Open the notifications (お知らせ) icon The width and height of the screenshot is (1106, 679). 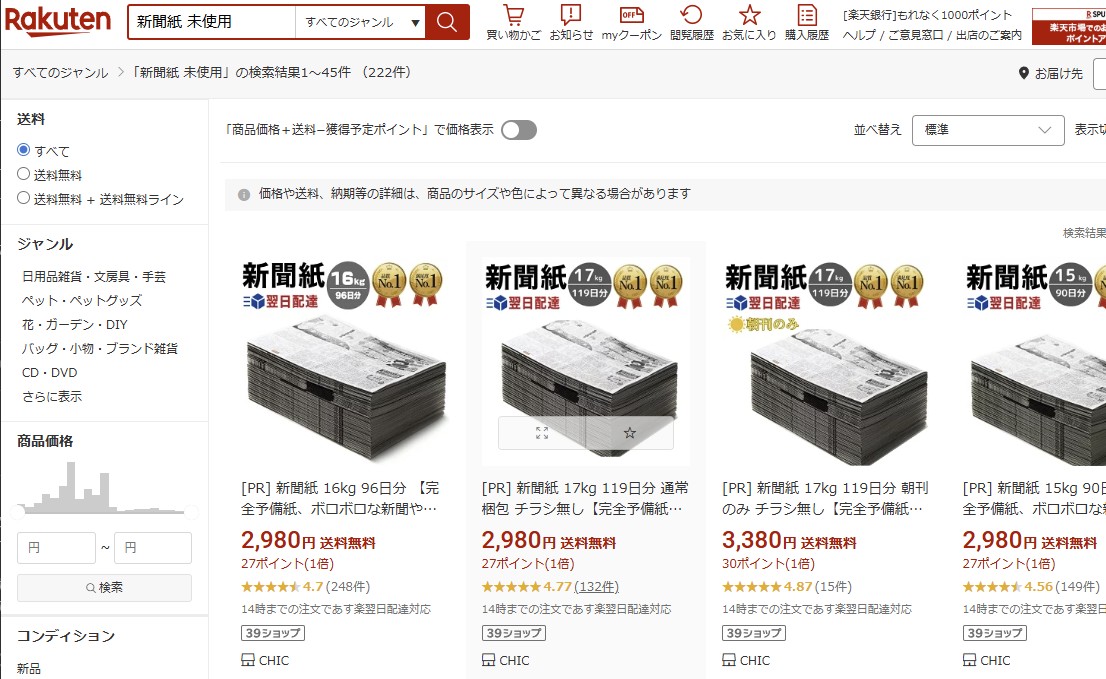(571, 22)
